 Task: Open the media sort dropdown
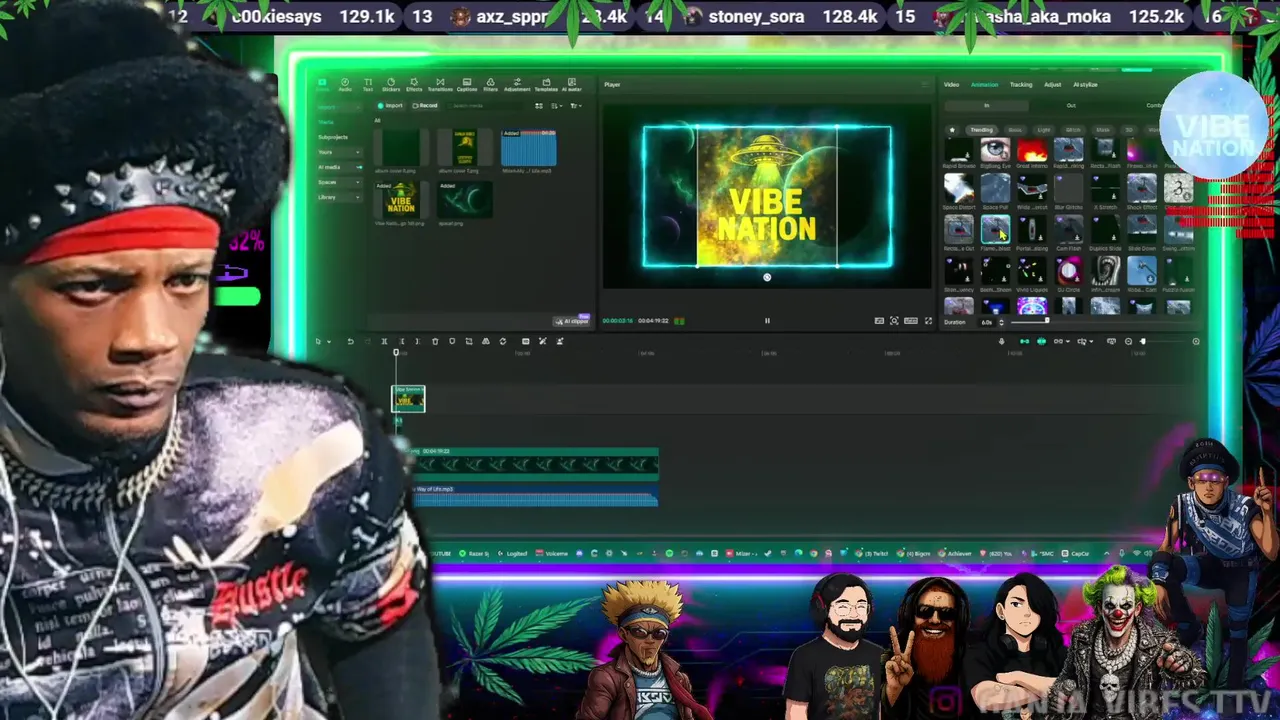click(556, 106)
